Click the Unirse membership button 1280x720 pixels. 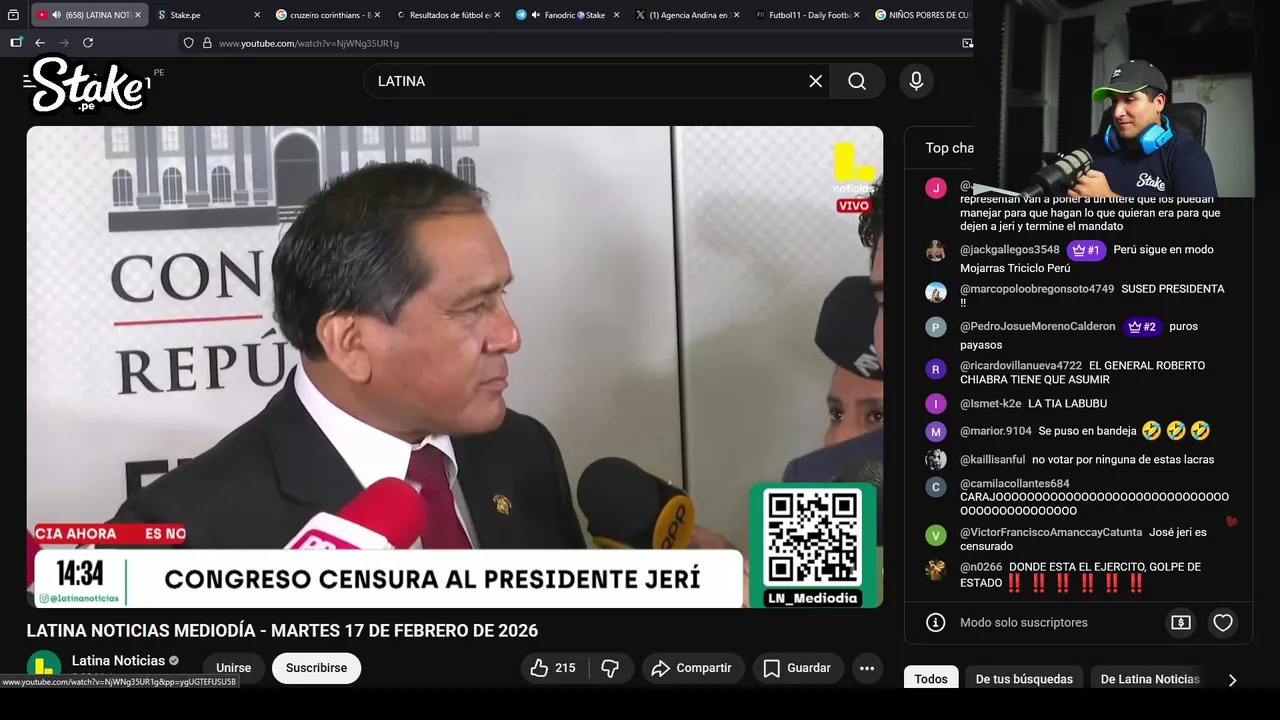point(234,668)
